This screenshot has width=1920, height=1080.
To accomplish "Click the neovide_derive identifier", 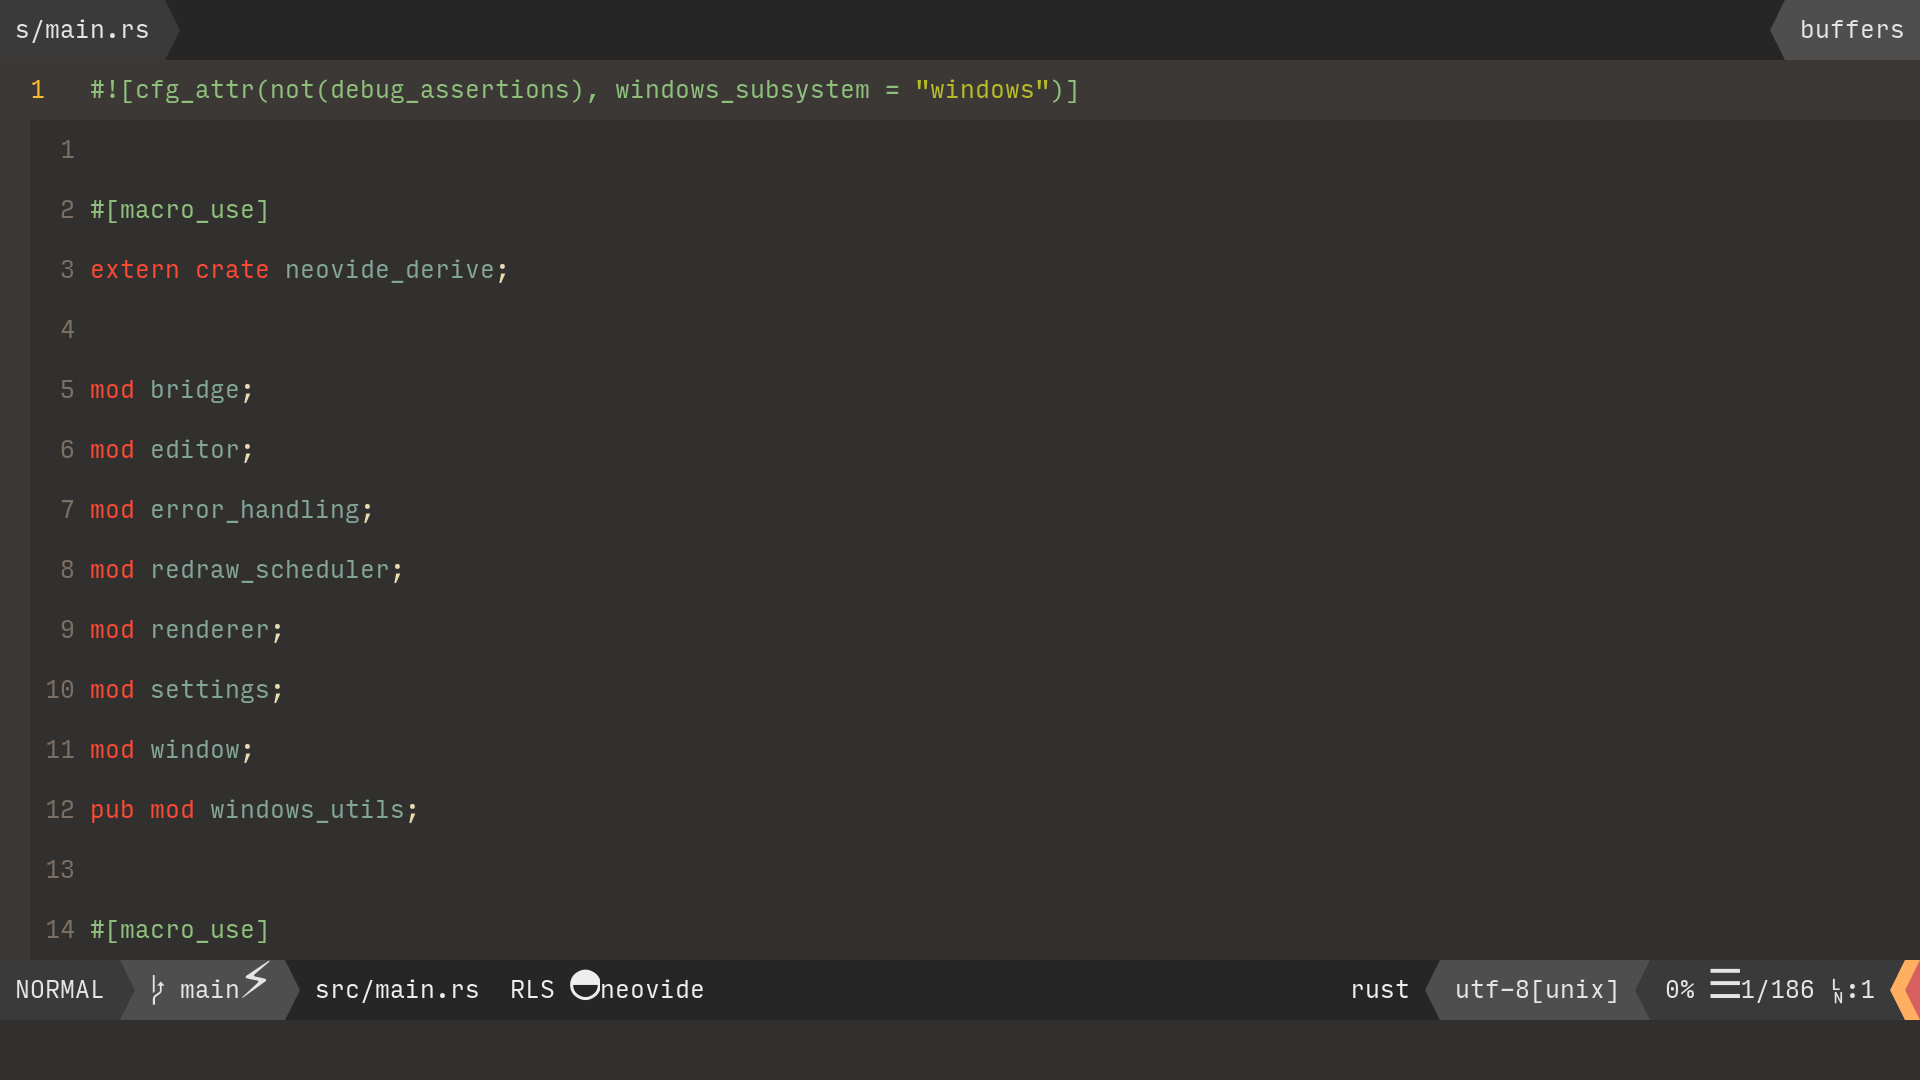I will click(x=390, y=270).
